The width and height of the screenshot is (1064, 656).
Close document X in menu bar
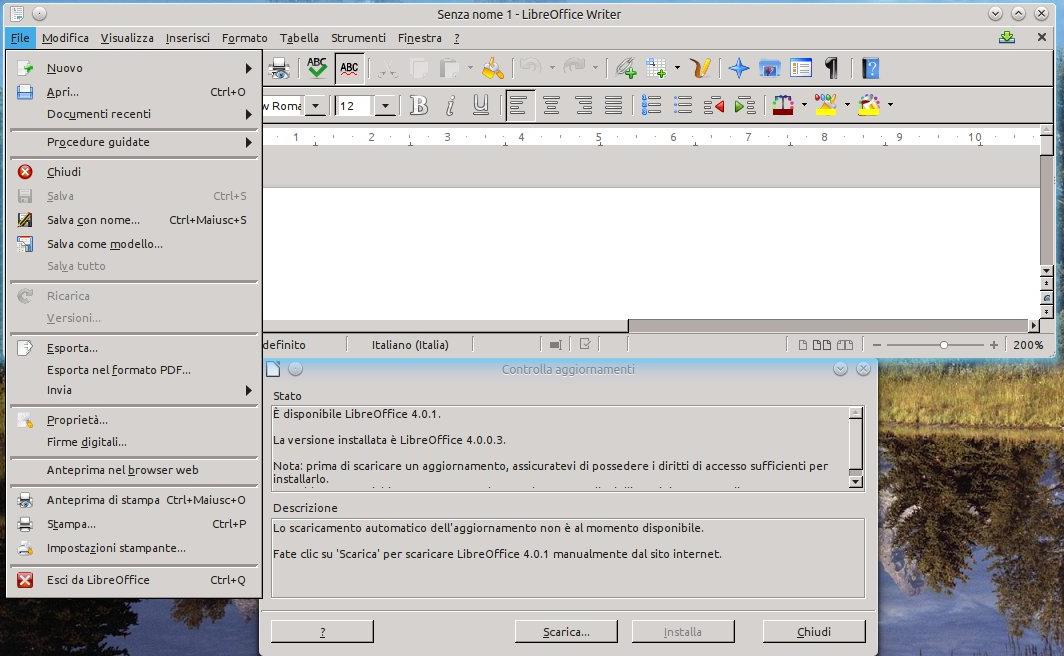(1042, 37)
